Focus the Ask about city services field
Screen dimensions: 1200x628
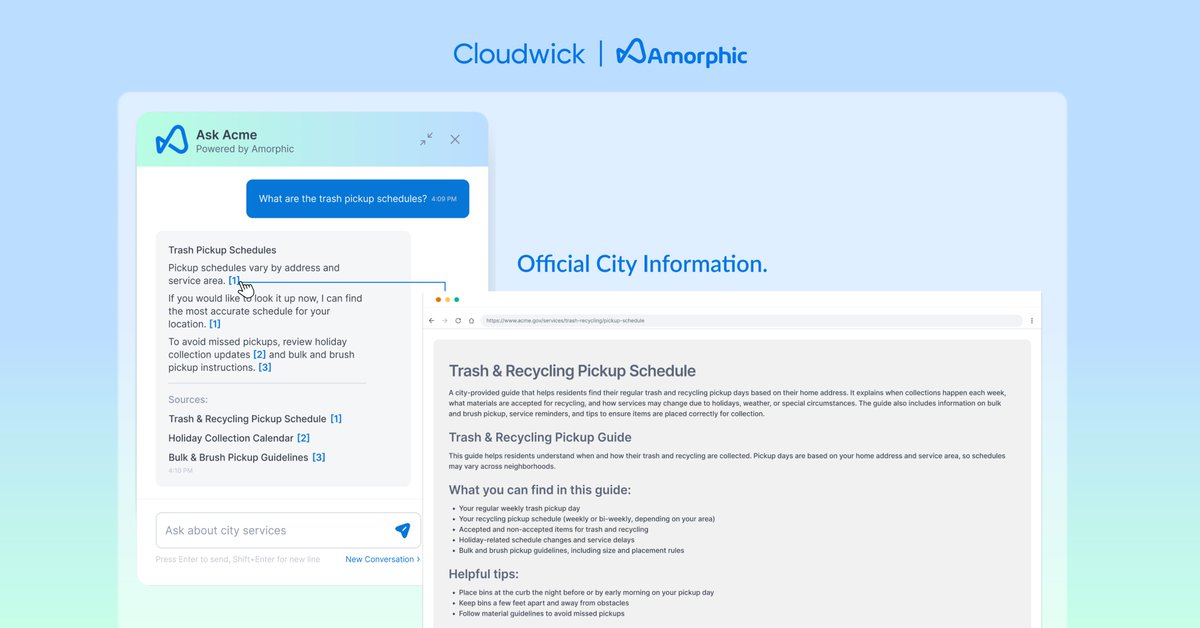point(288,530)
